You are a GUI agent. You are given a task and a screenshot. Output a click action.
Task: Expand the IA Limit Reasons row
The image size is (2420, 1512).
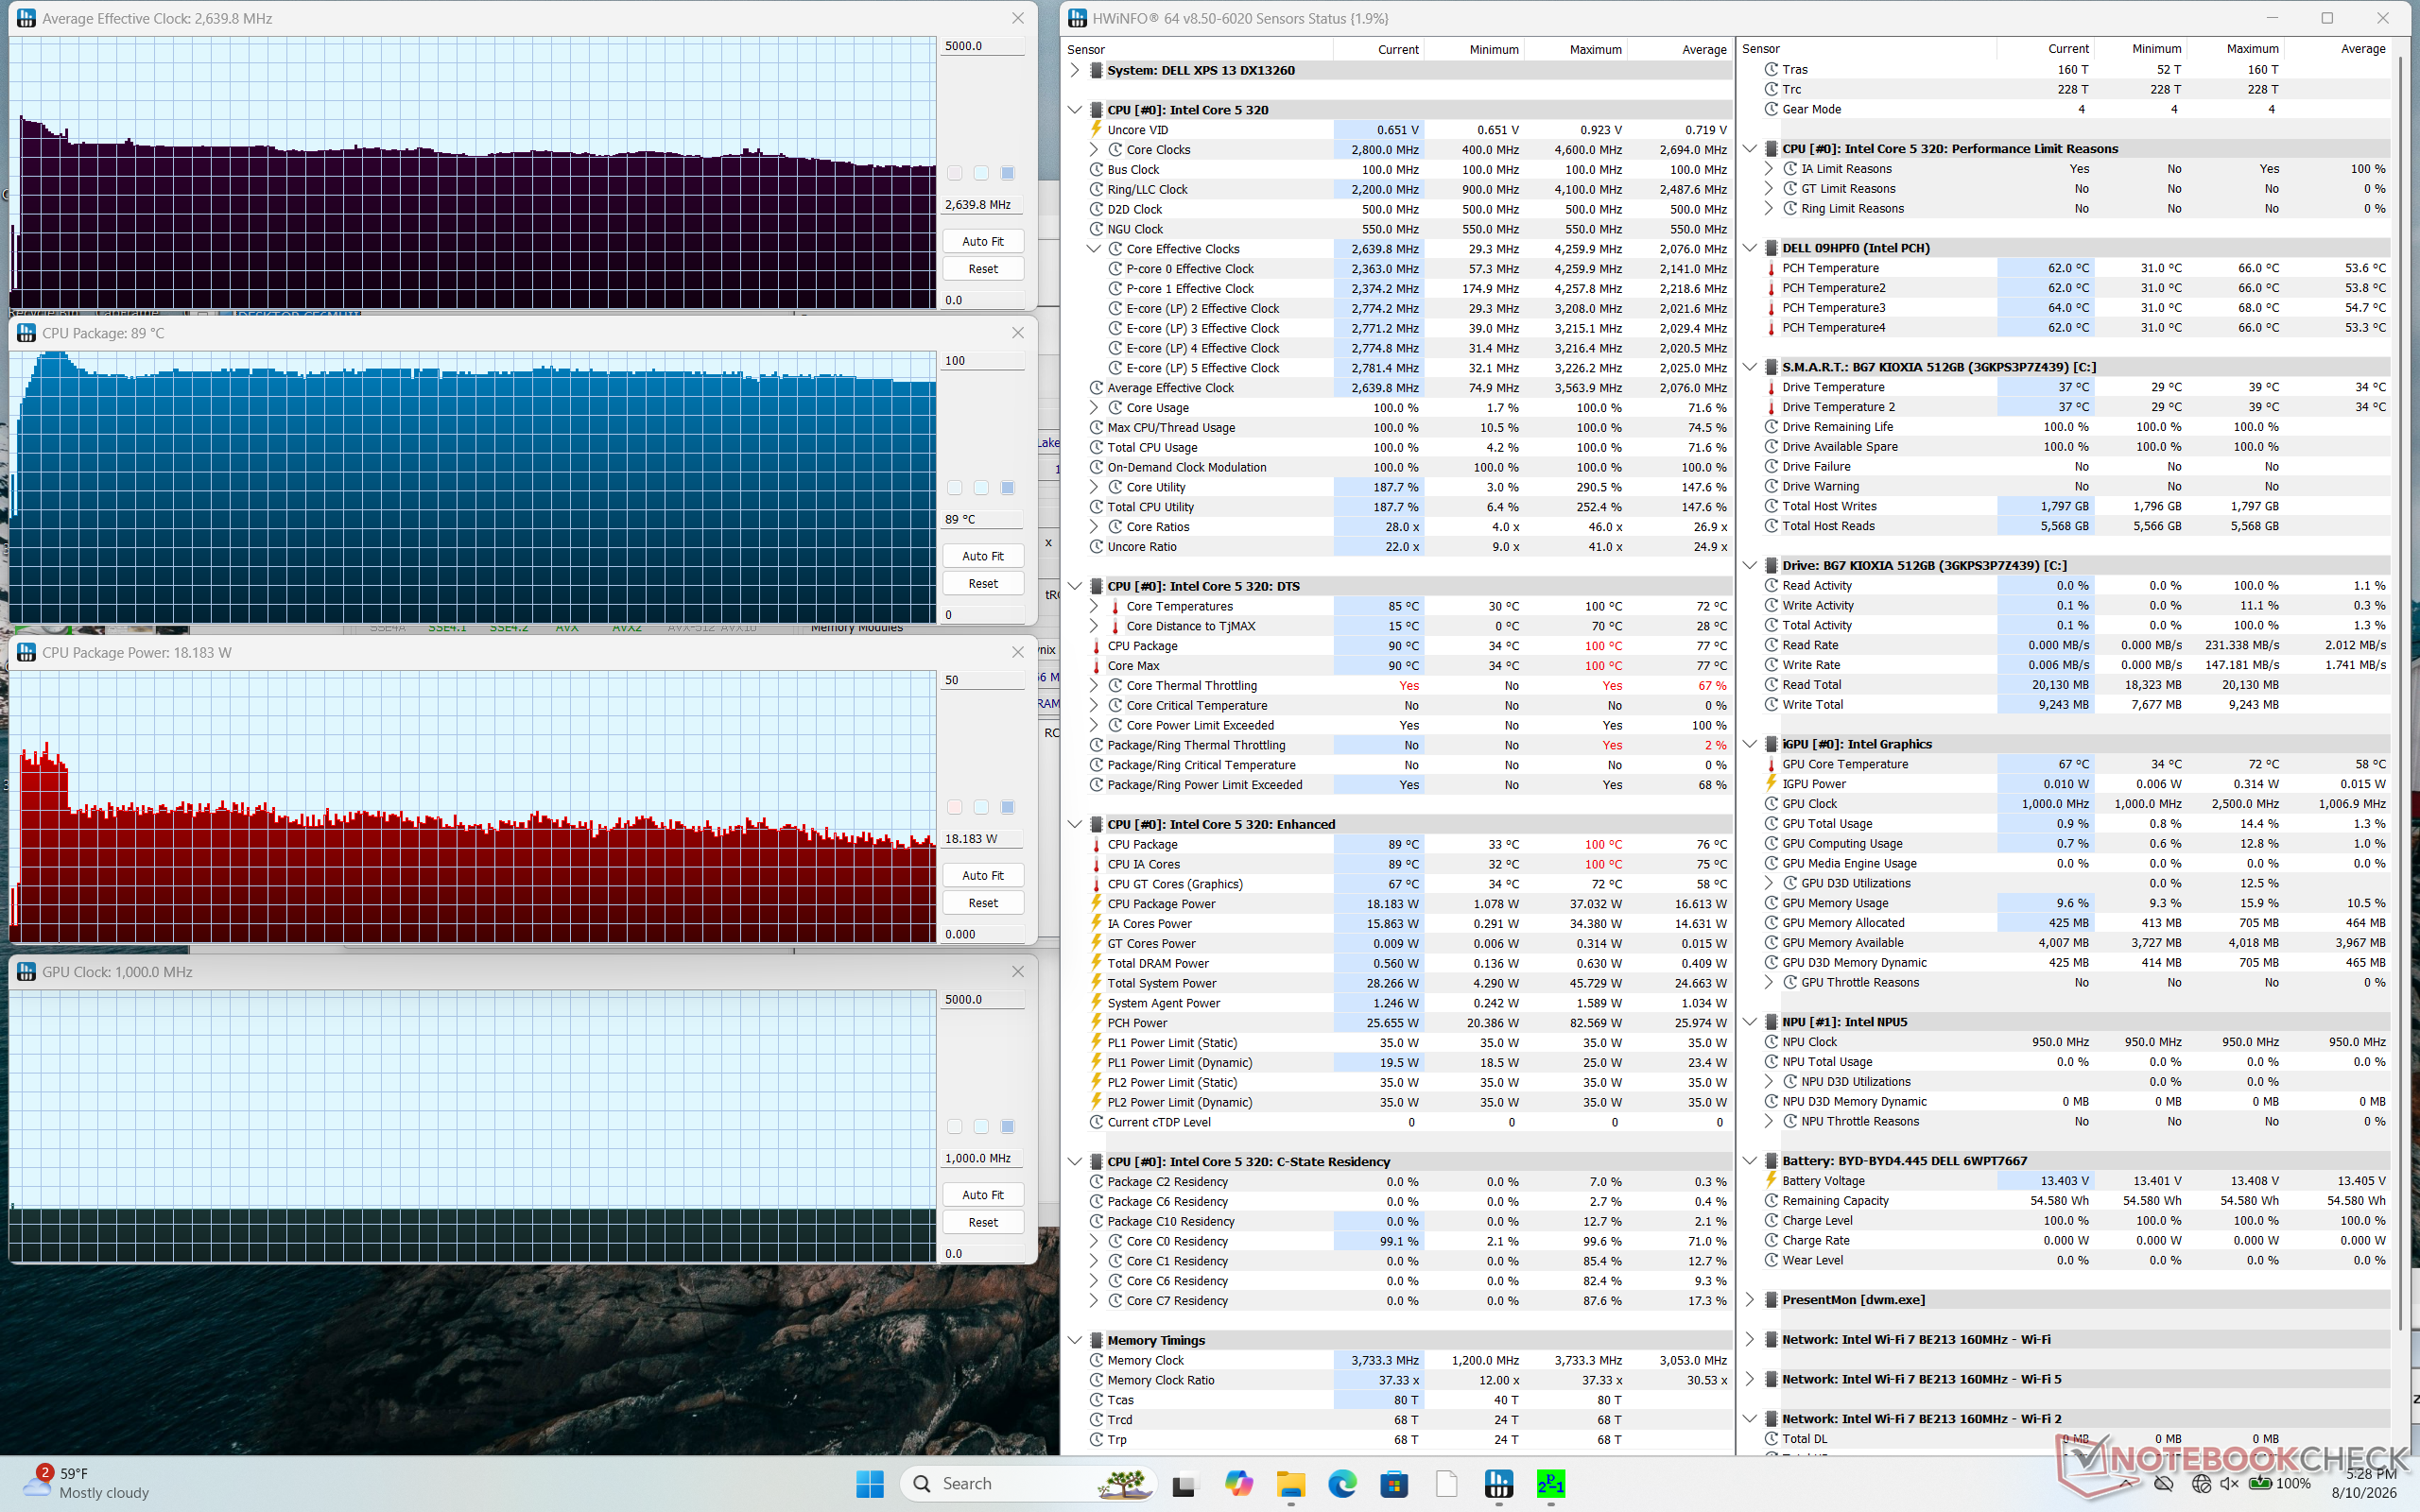pos(1769,169)
